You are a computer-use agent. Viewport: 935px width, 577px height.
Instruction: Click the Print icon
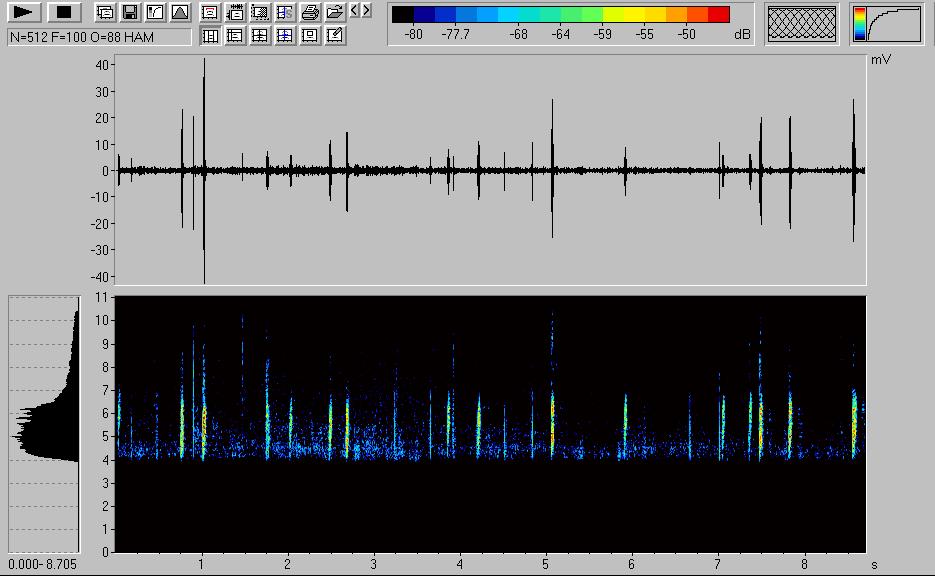[x=310, y=13]
